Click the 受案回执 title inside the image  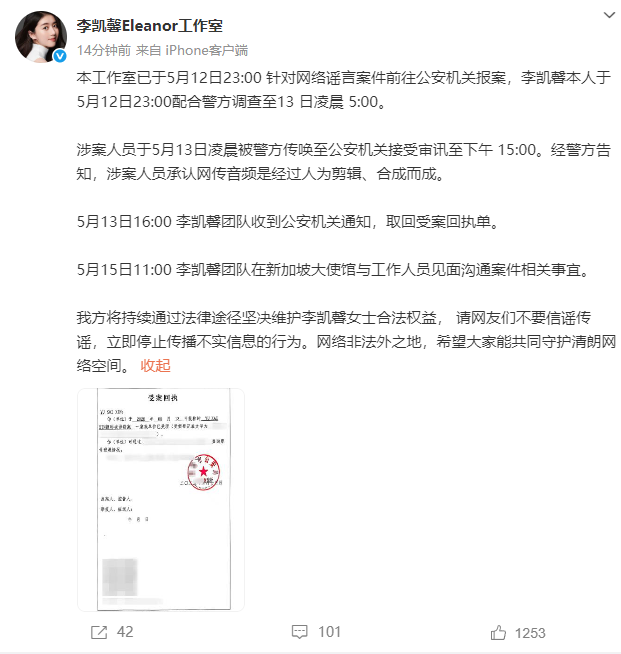click(x=163, y=397)
